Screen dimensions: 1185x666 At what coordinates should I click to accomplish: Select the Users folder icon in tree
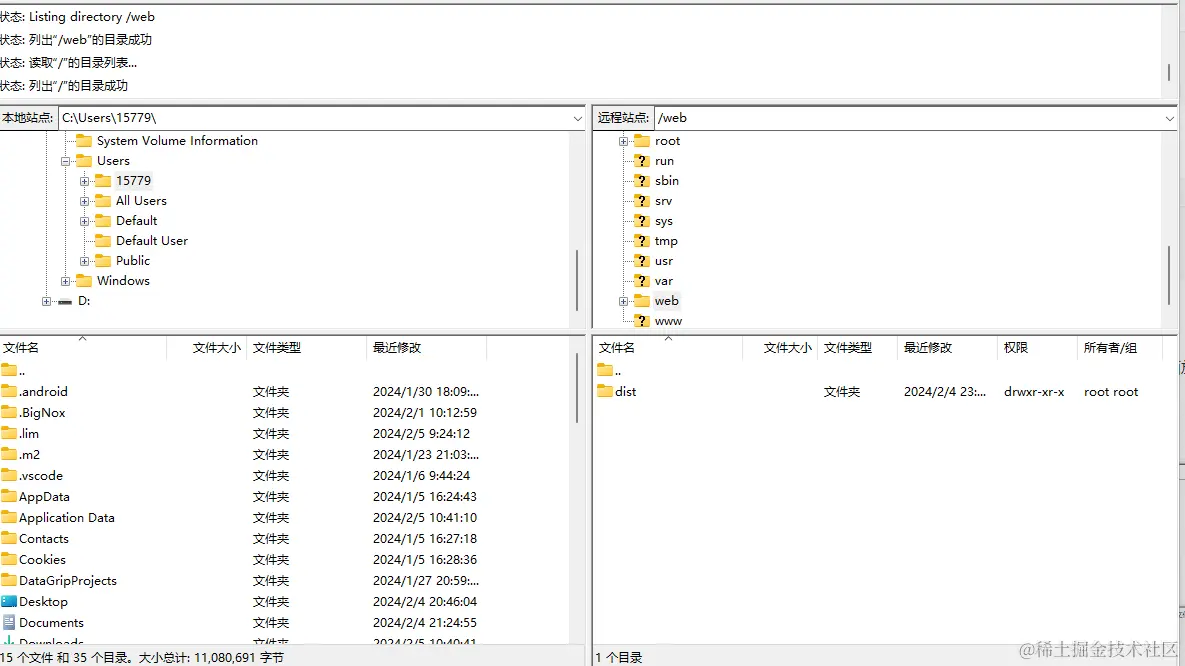(84, 160)
